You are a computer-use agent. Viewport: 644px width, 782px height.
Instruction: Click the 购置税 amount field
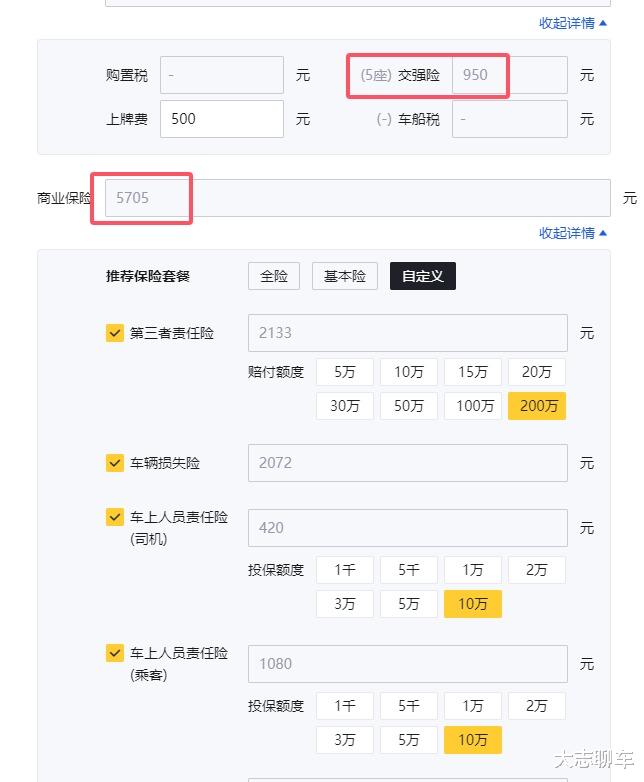pyautogui.click(x=222, y=75)
